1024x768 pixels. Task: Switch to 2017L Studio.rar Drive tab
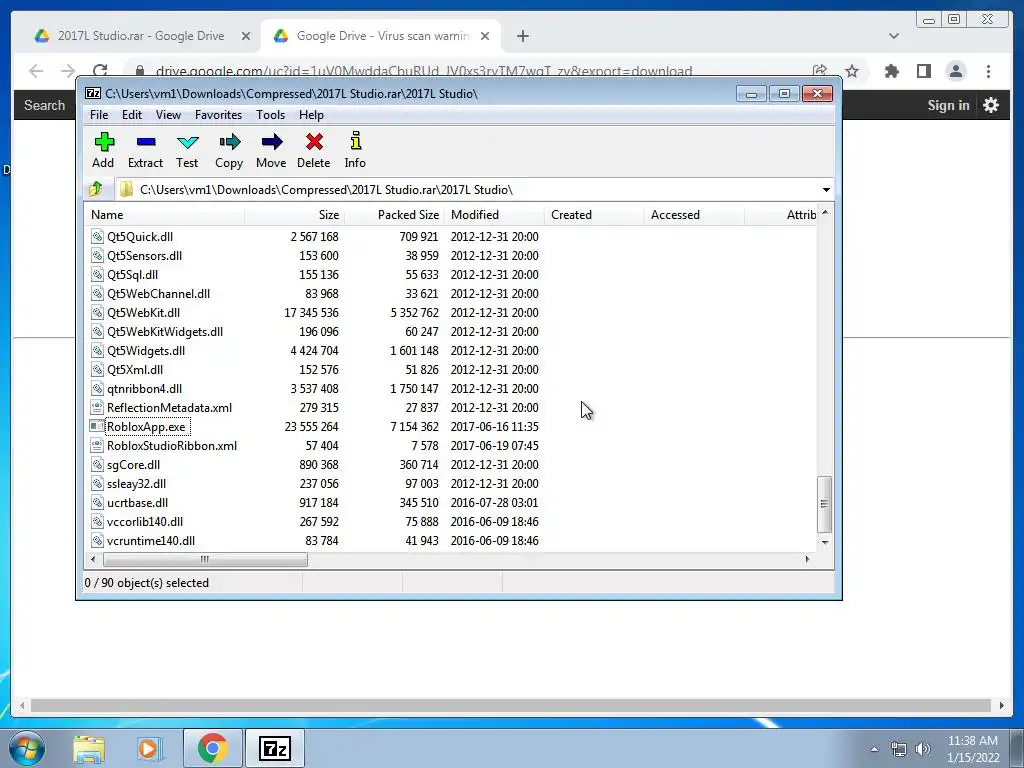[140, 36]
